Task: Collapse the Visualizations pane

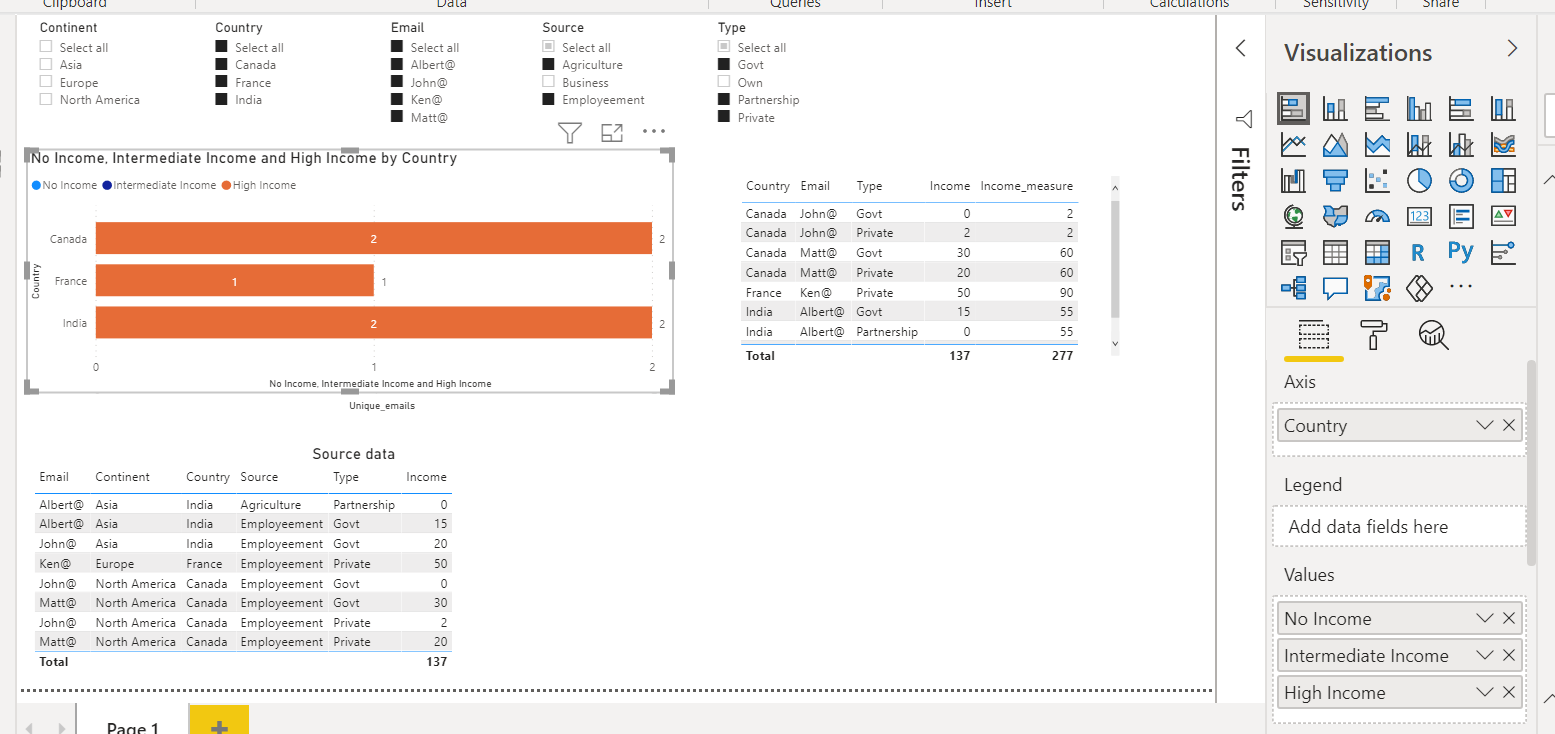Action: coord(1512,48)
